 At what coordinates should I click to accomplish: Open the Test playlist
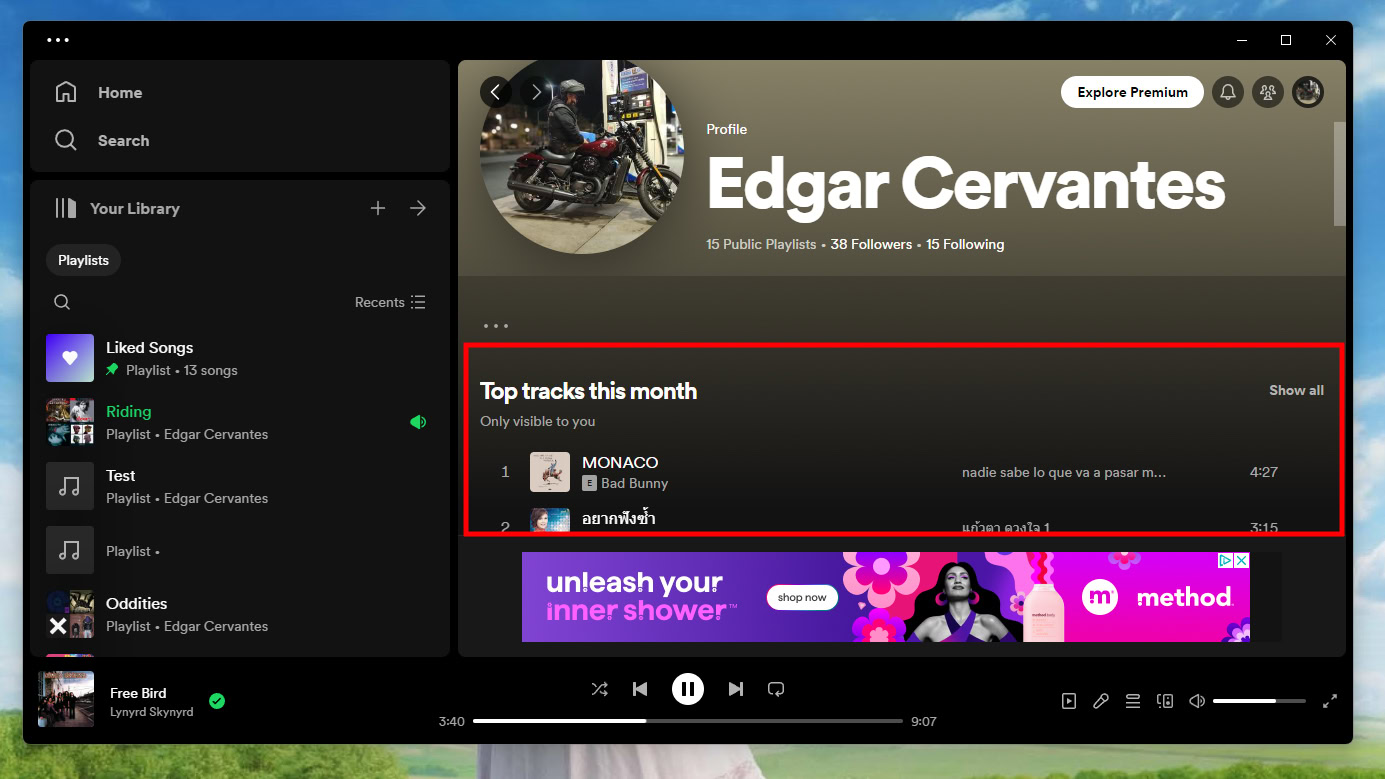point(240,486)
